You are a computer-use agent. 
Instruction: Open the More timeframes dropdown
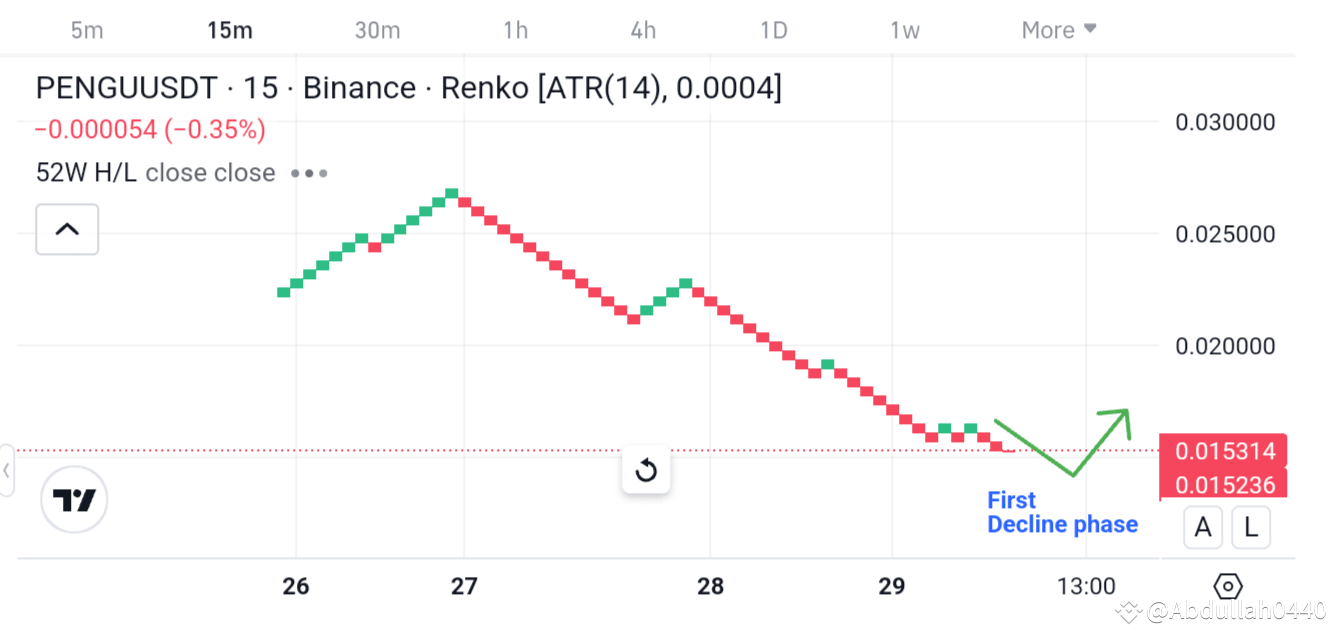click(x=1058, y=30)
